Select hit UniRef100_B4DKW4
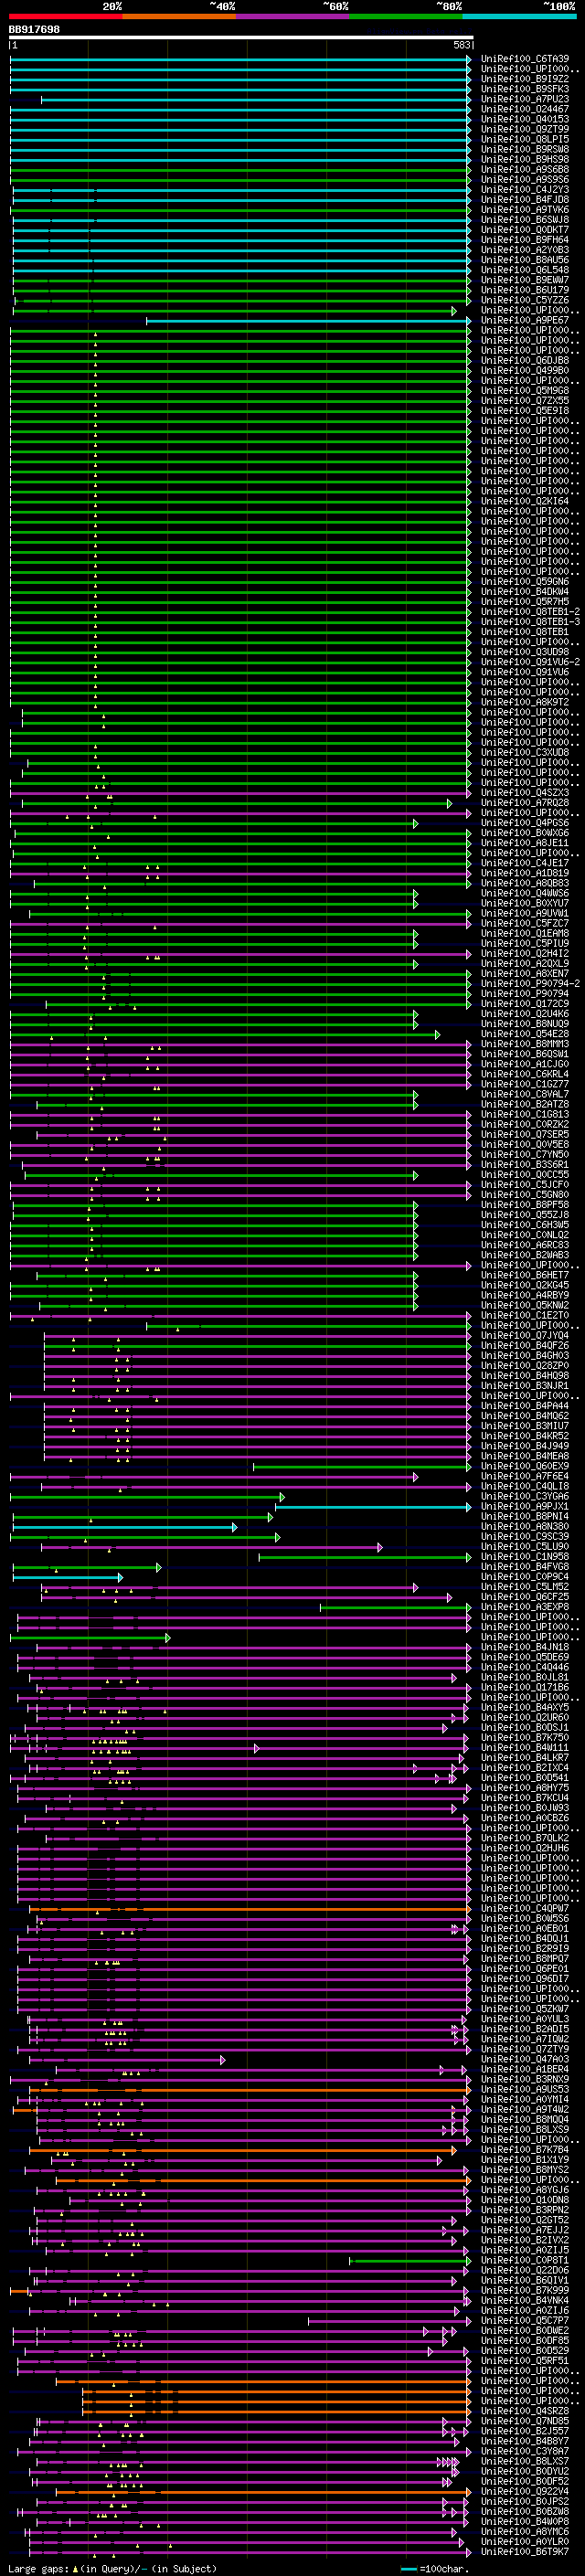 click(525, 591)
